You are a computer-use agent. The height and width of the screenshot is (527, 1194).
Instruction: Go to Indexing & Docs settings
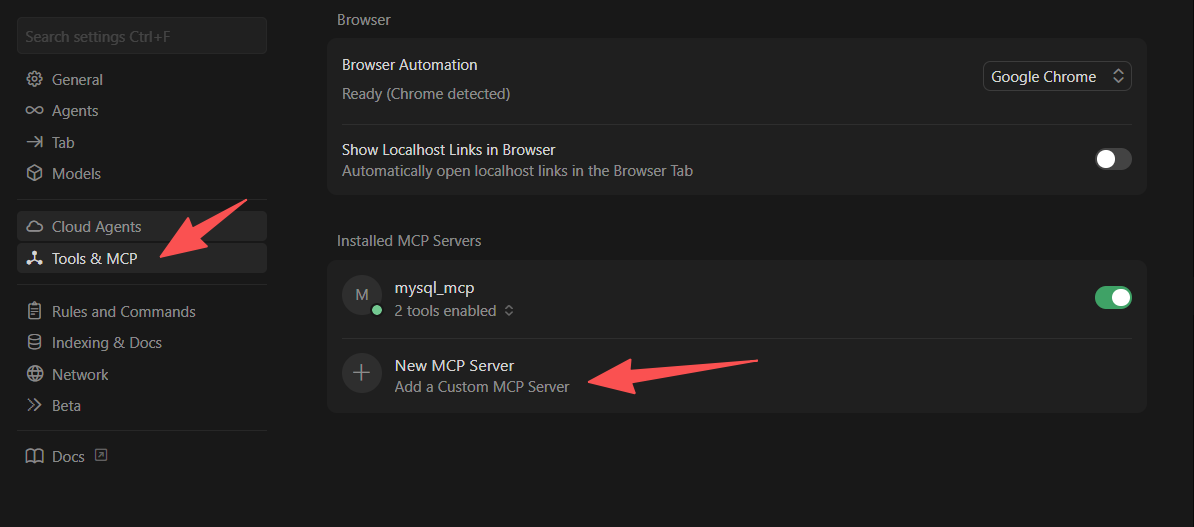click(106, 343)
